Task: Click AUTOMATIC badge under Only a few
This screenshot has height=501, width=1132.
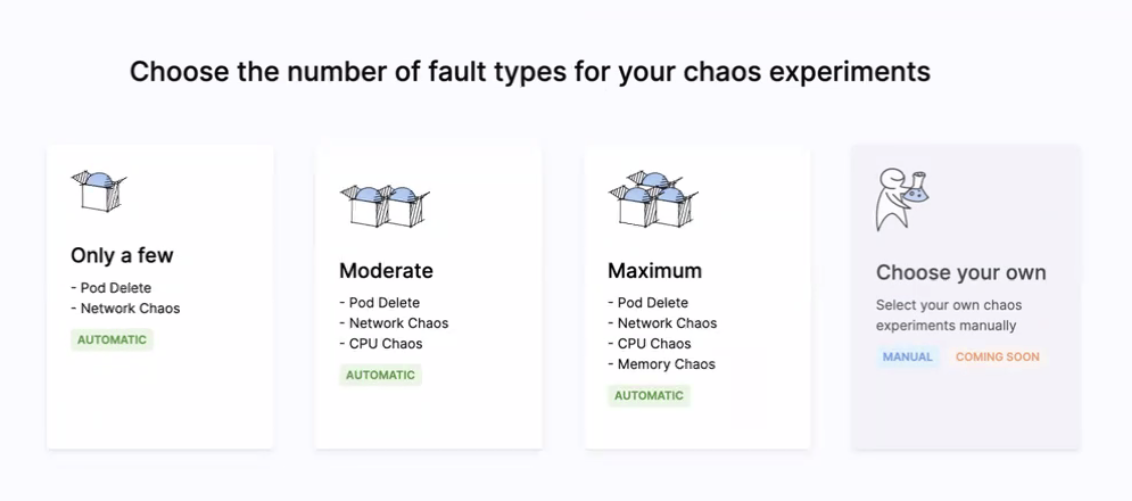Action: [x=112, y=340]
